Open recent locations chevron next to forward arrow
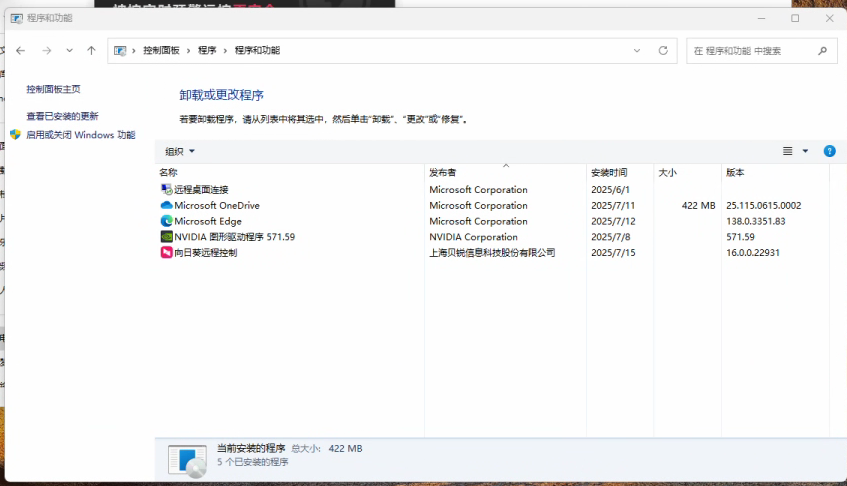The width and height of the screenshot is (847, 486). pyautogui.click(x=70, y=51)
